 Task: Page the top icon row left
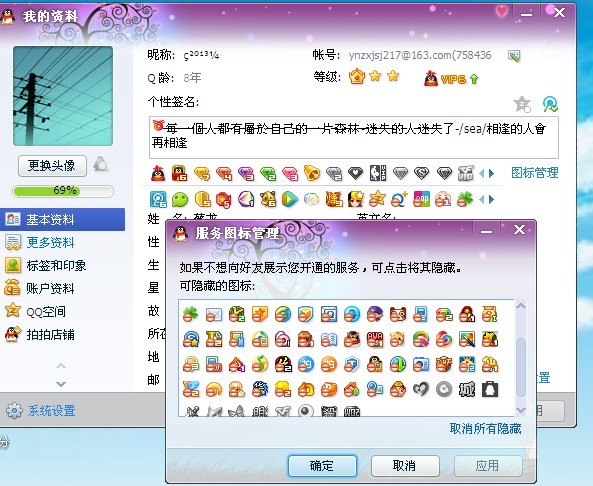point(481,174)
